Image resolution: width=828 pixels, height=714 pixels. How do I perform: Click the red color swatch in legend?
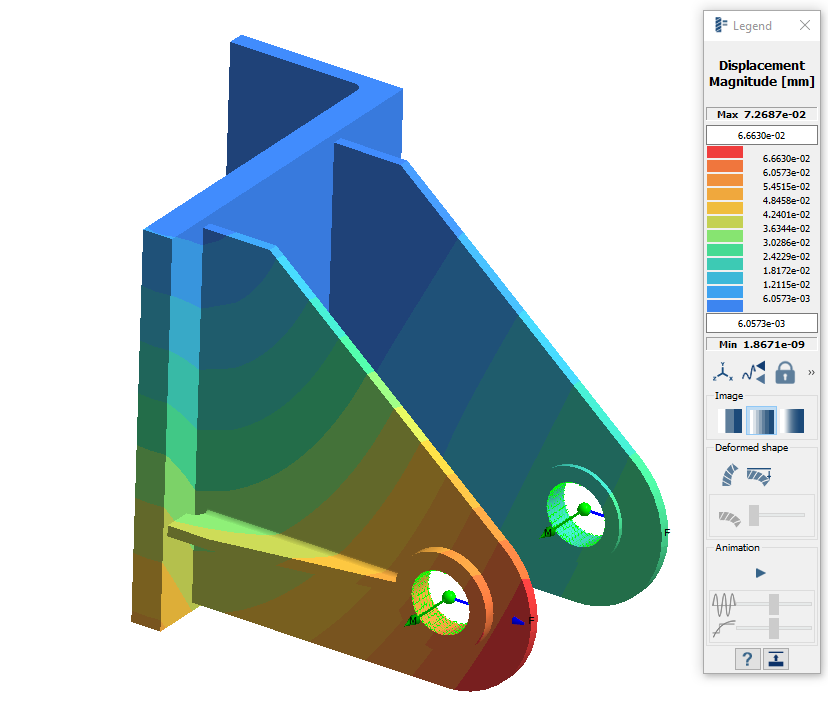point(724,152)
